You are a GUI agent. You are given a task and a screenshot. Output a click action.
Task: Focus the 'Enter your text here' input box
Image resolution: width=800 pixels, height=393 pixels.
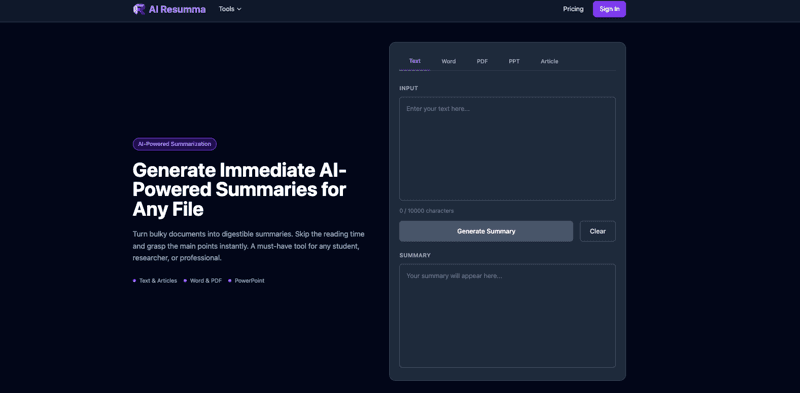pyautogui.click(x=507, y=149)
